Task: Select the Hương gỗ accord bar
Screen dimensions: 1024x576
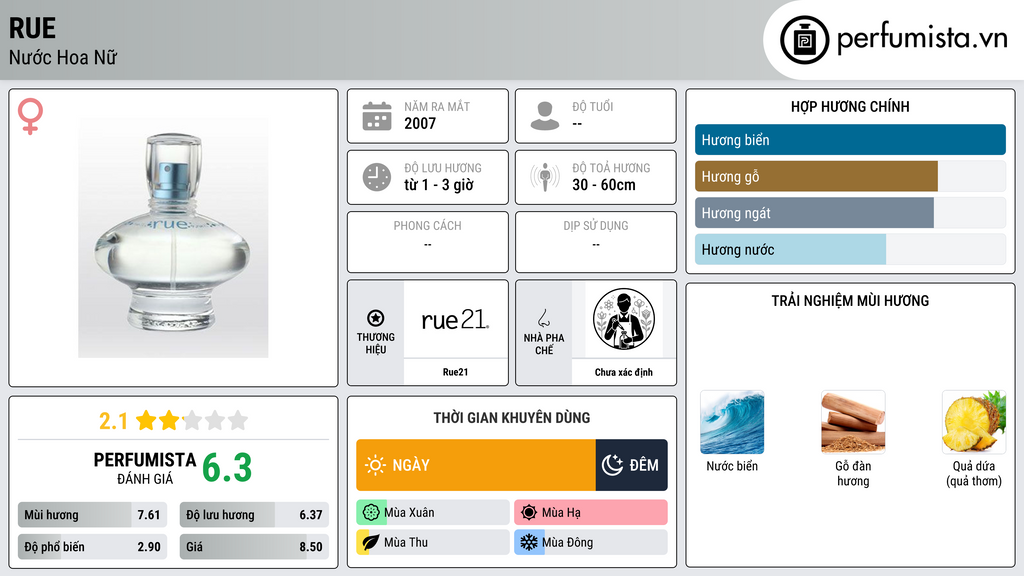Action: 850,176
